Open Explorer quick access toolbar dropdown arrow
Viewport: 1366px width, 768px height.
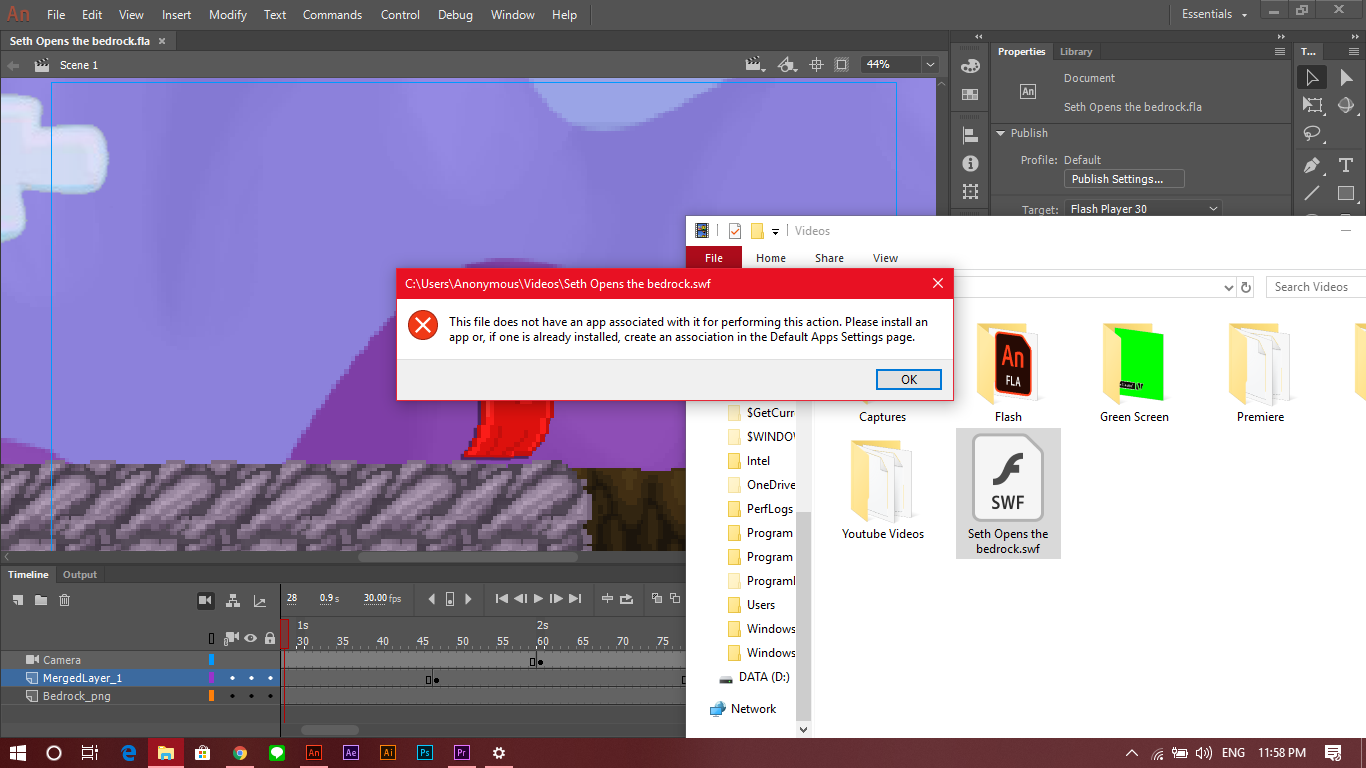click(775, 232)
